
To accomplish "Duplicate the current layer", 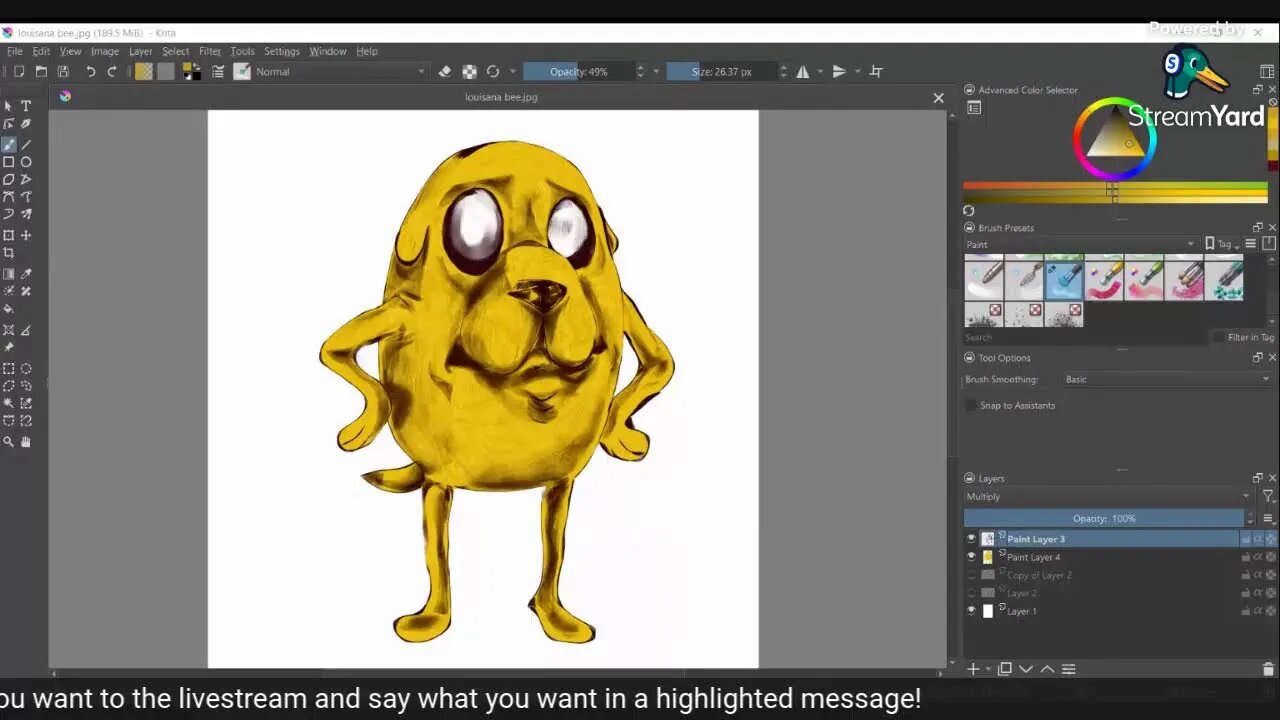I will coord(1005,669).
